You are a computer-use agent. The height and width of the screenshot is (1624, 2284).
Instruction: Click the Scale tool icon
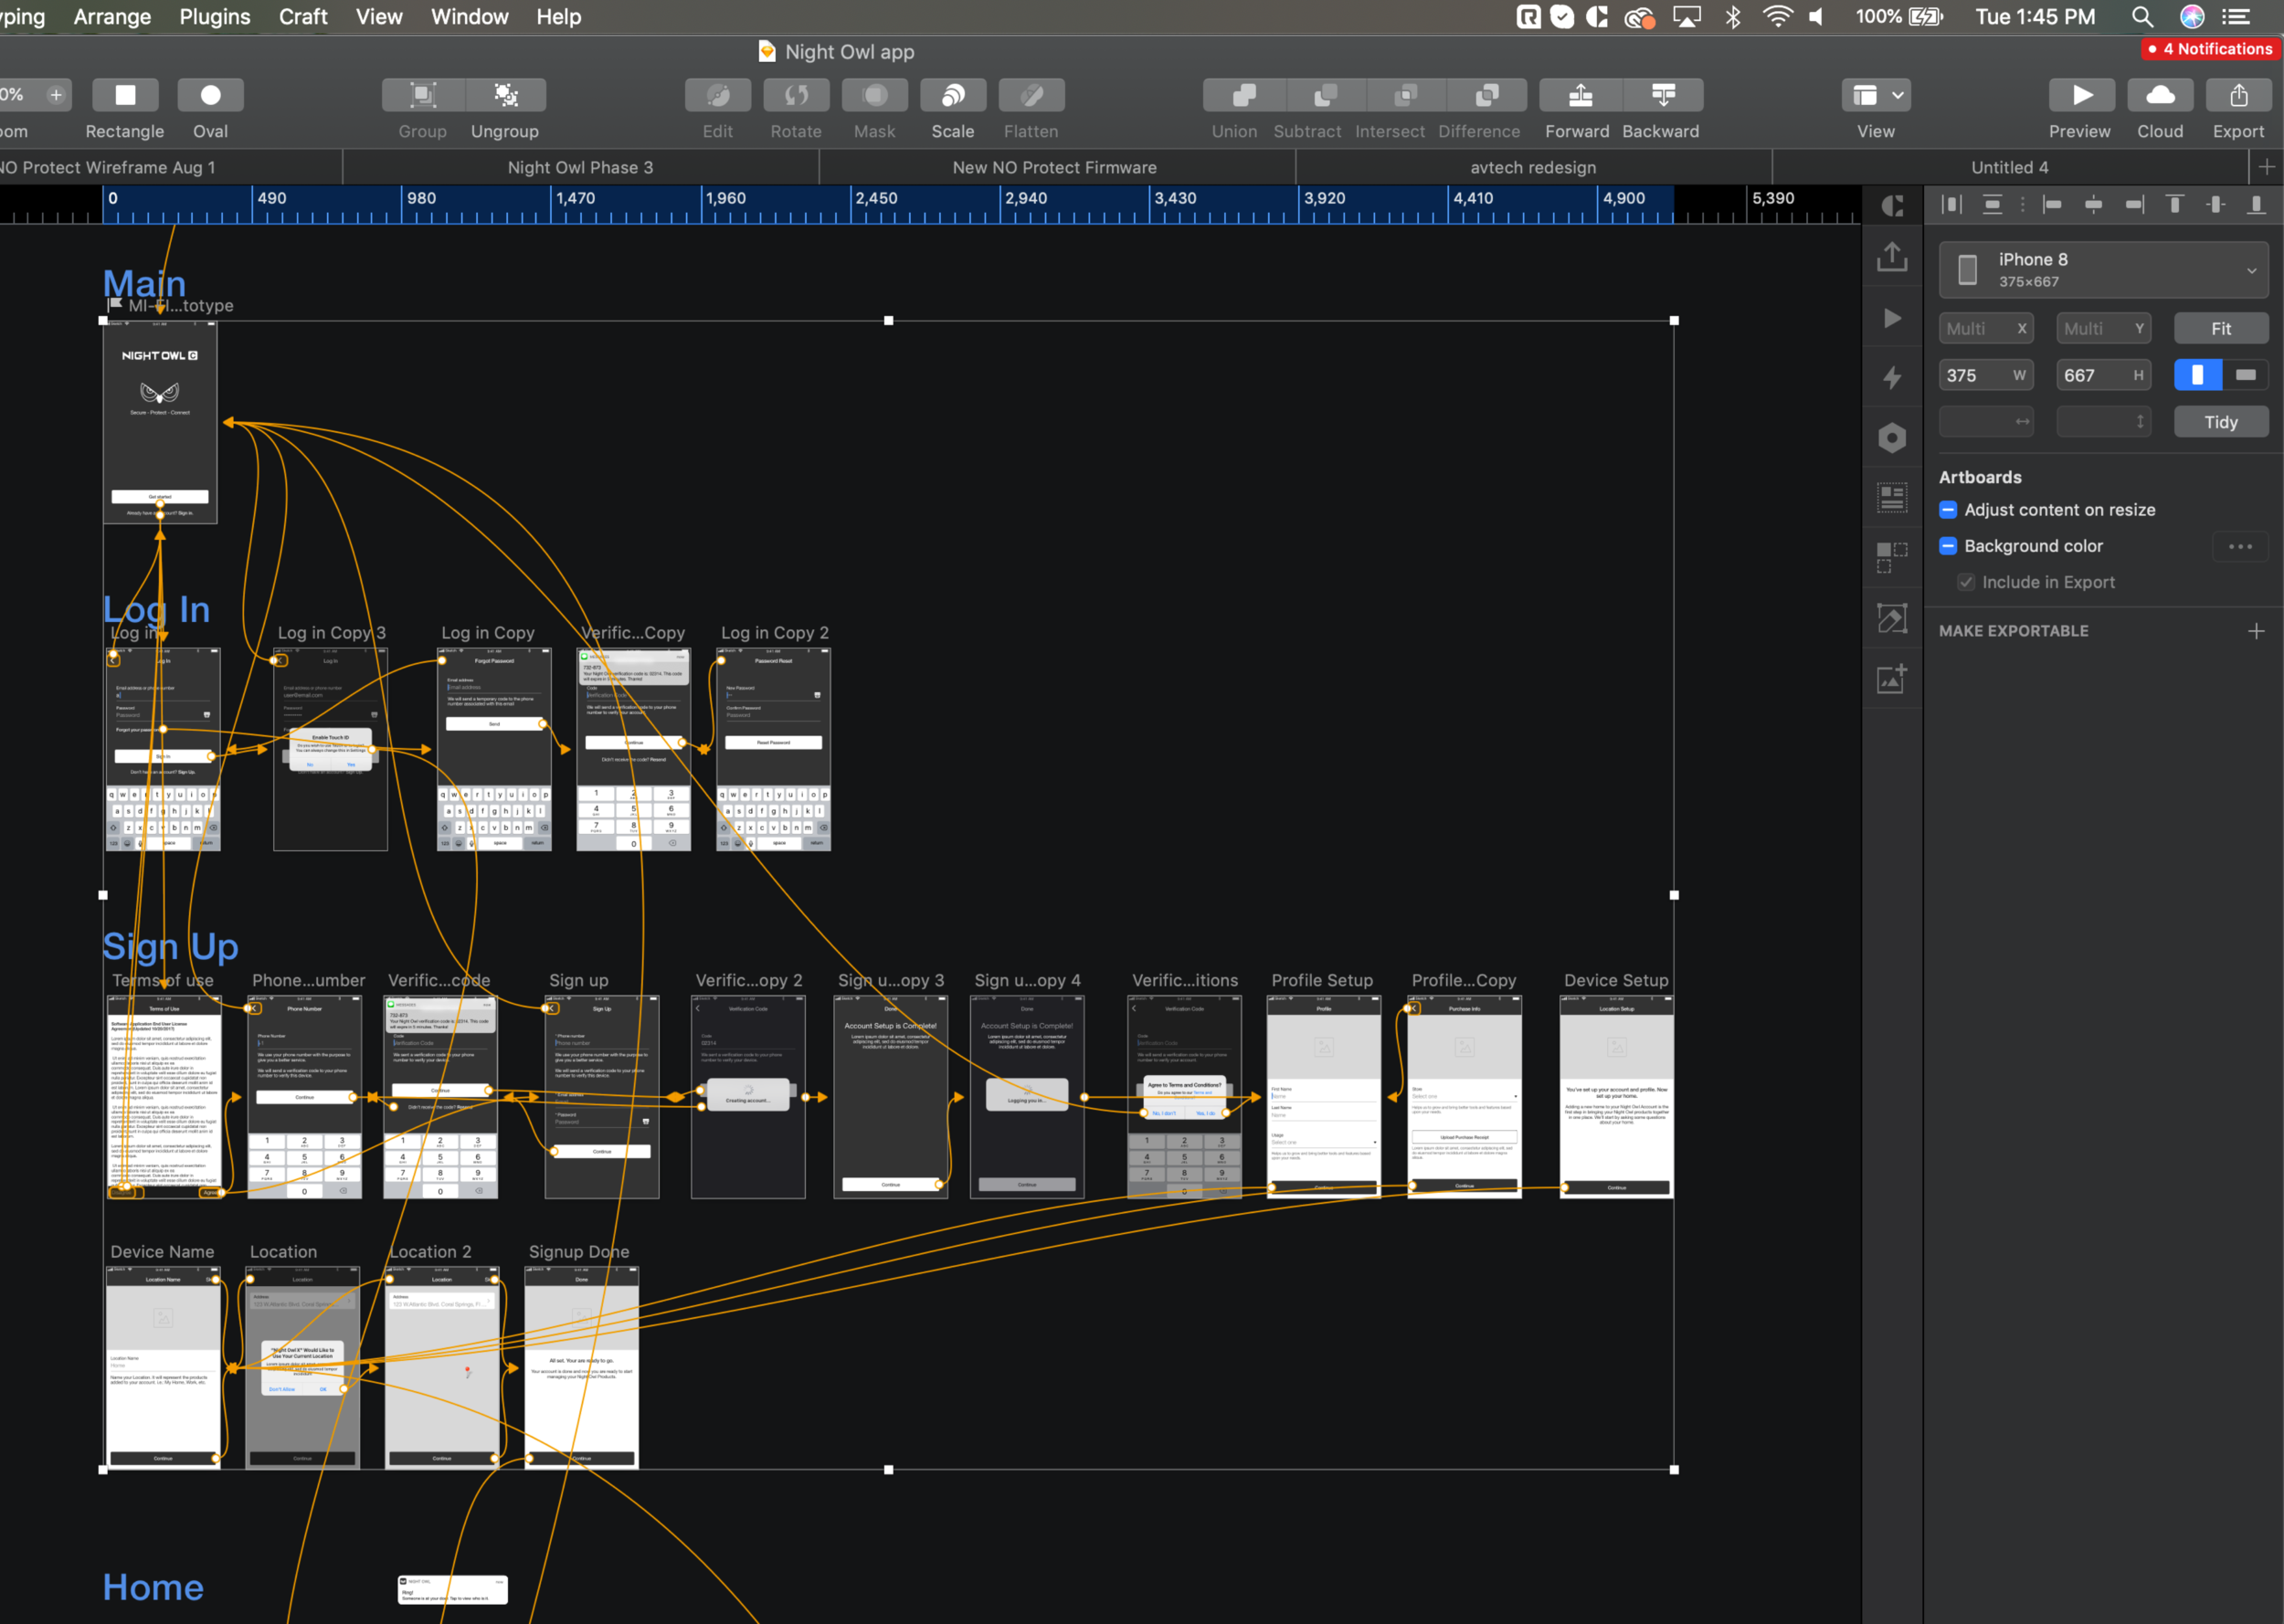(952, 95)
